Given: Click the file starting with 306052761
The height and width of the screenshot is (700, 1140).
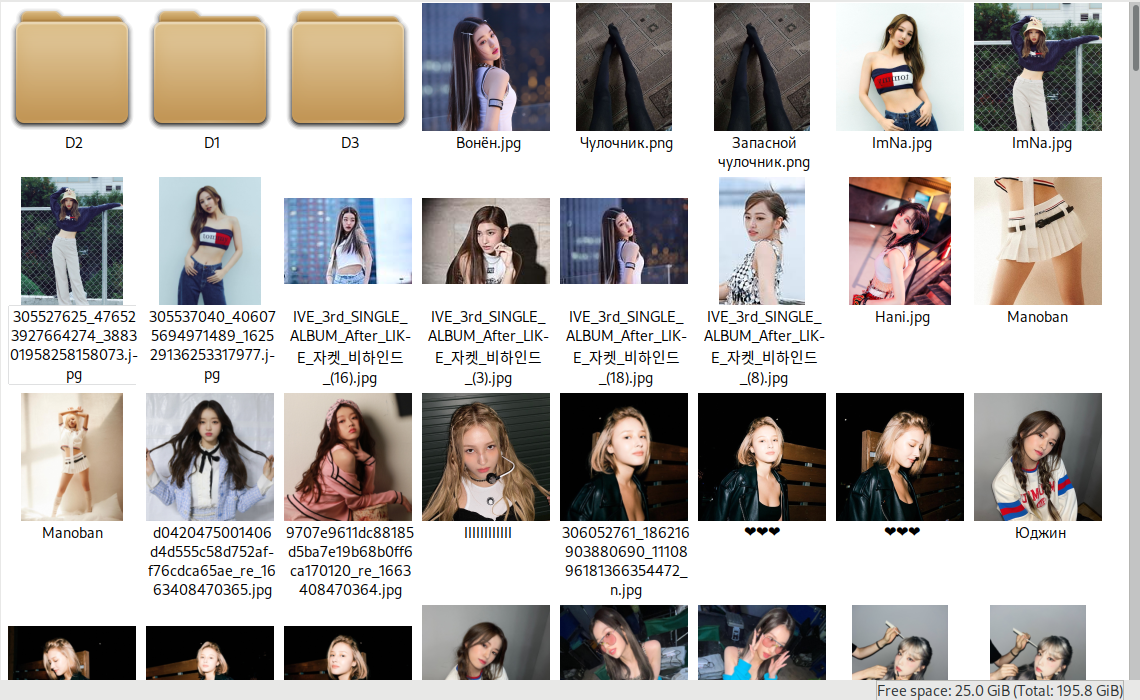Looking at the screenshot, I should [624, 457].
